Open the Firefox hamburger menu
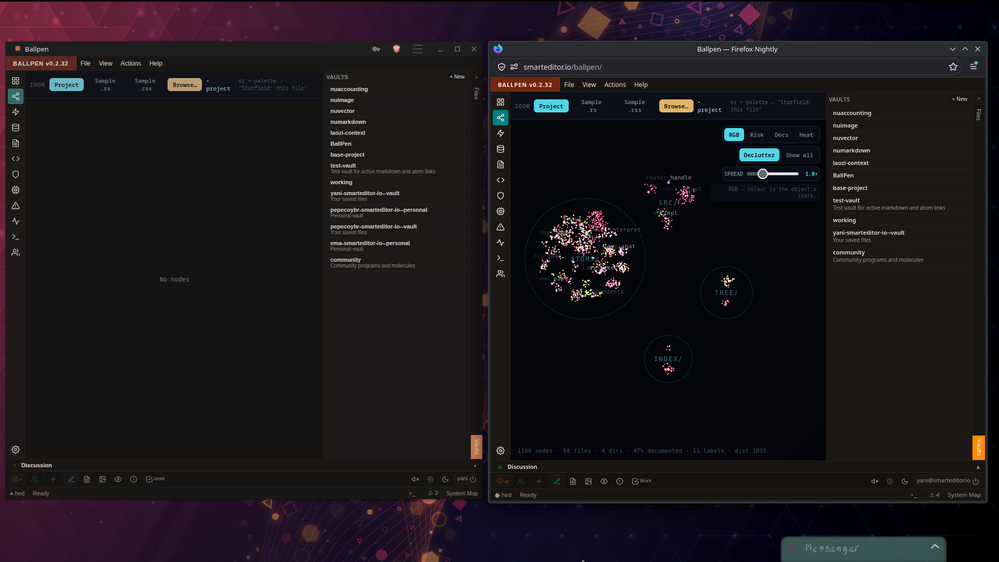The image size is (999, 562). (974, 66)
